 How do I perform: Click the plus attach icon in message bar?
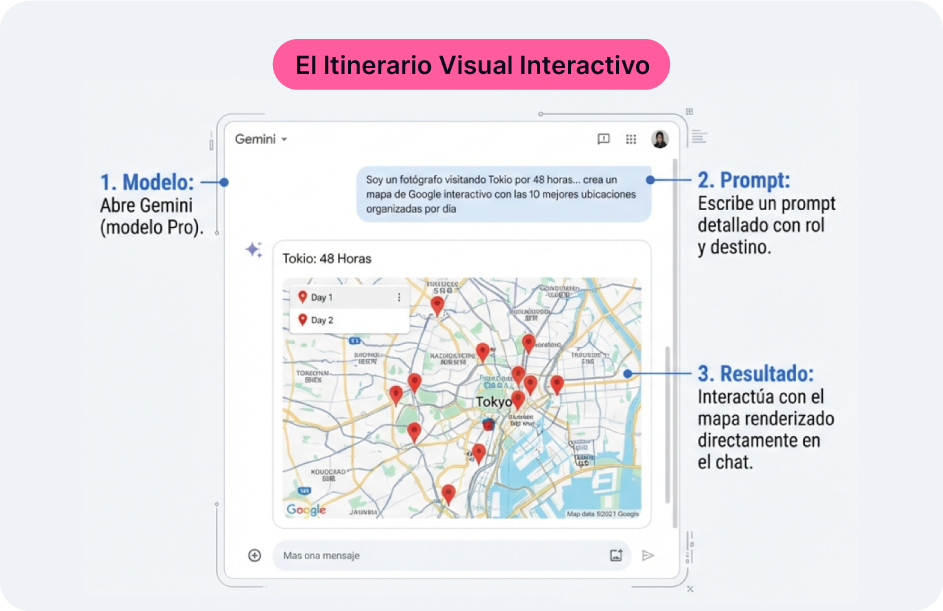(x=254, y=555)
